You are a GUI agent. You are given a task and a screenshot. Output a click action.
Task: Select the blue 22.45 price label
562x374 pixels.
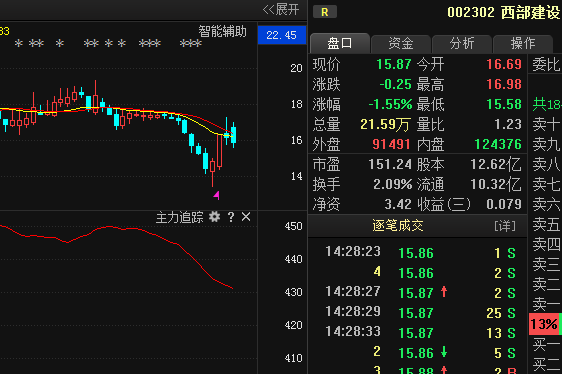coord(282,35)
